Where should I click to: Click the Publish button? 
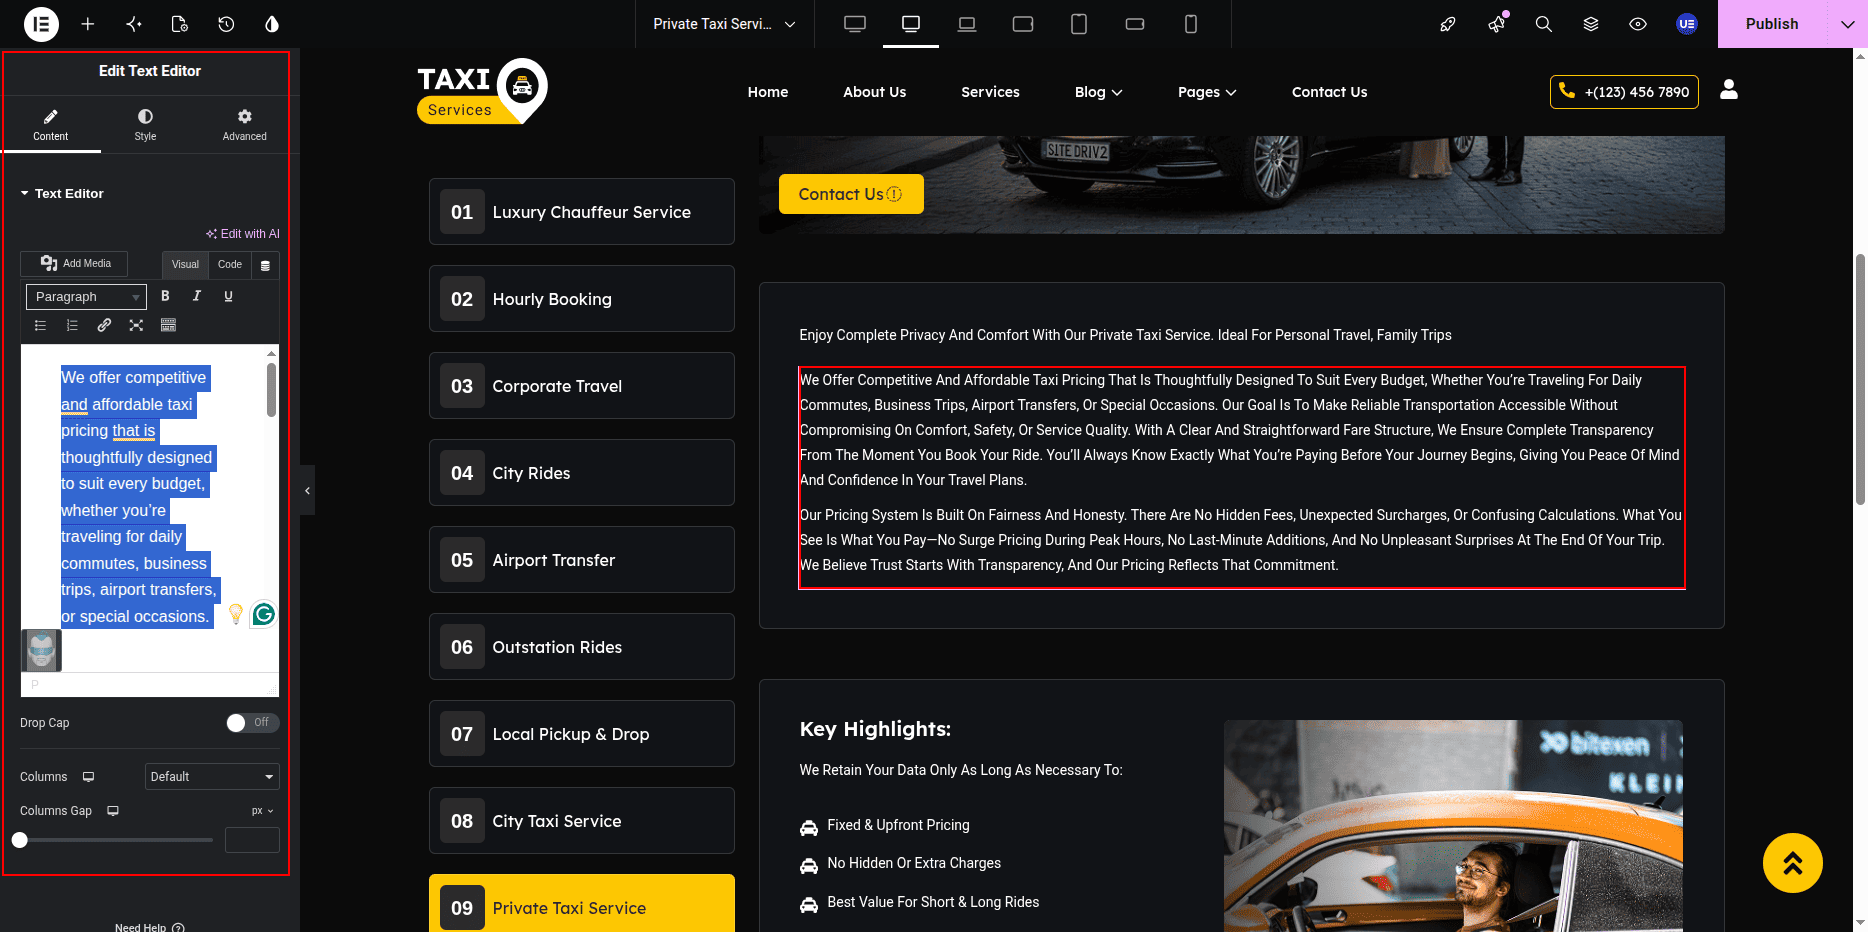1771,24
